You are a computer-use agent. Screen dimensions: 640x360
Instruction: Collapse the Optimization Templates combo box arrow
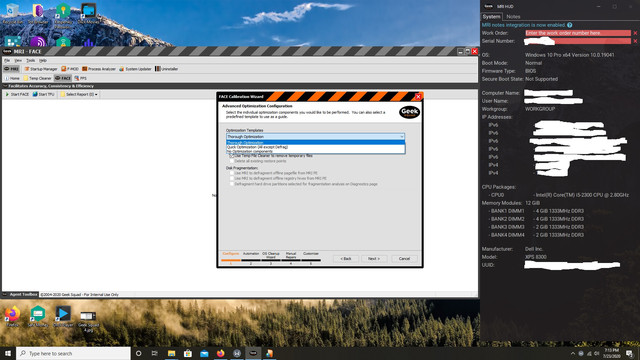(x=402, y=137)
